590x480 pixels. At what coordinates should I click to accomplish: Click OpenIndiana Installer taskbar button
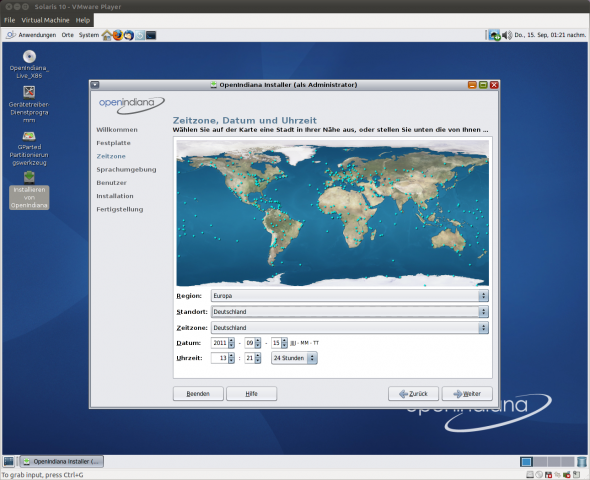point(62,461)
